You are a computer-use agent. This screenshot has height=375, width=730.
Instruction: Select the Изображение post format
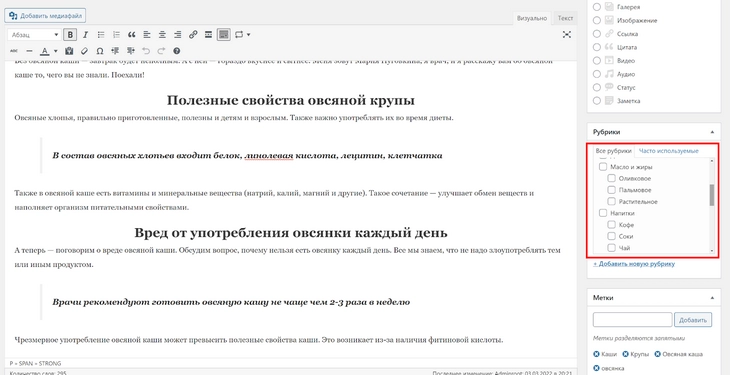pos(597,20)
